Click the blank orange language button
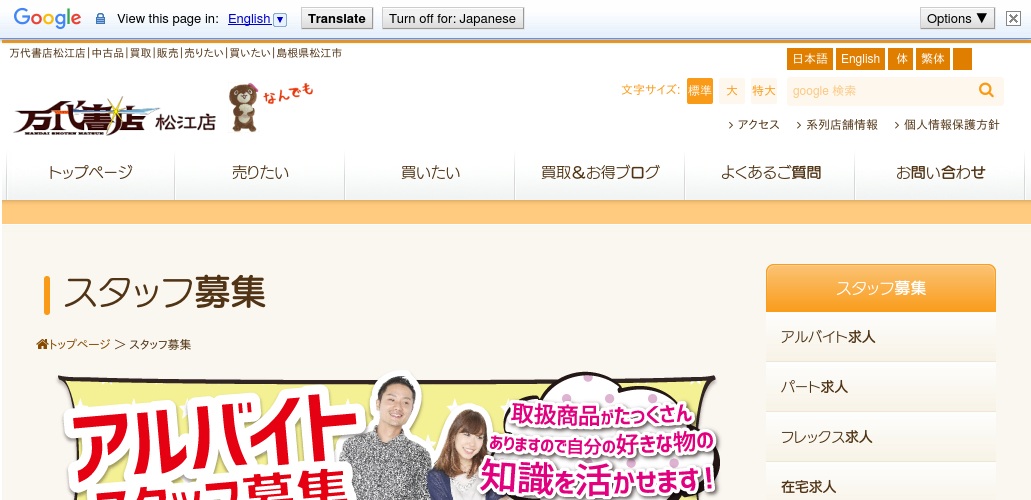1031x500 pixels. pos(962,59)
